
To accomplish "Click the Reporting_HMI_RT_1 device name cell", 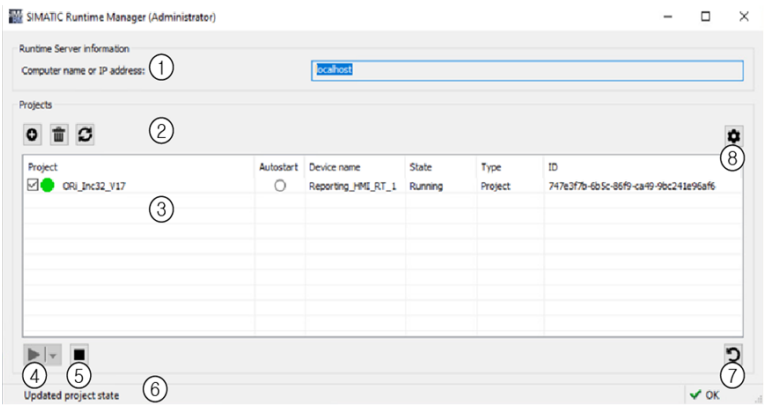I will tap(353, 186).
